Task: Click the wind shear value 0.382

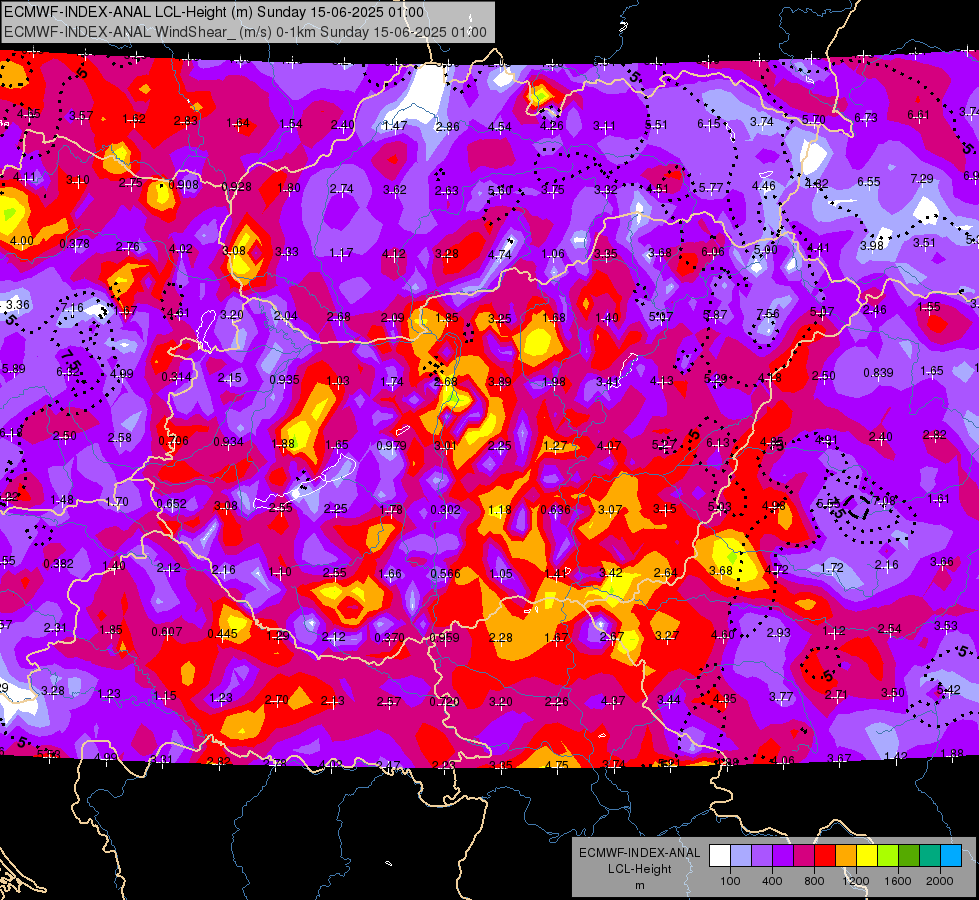Action: 58,563
